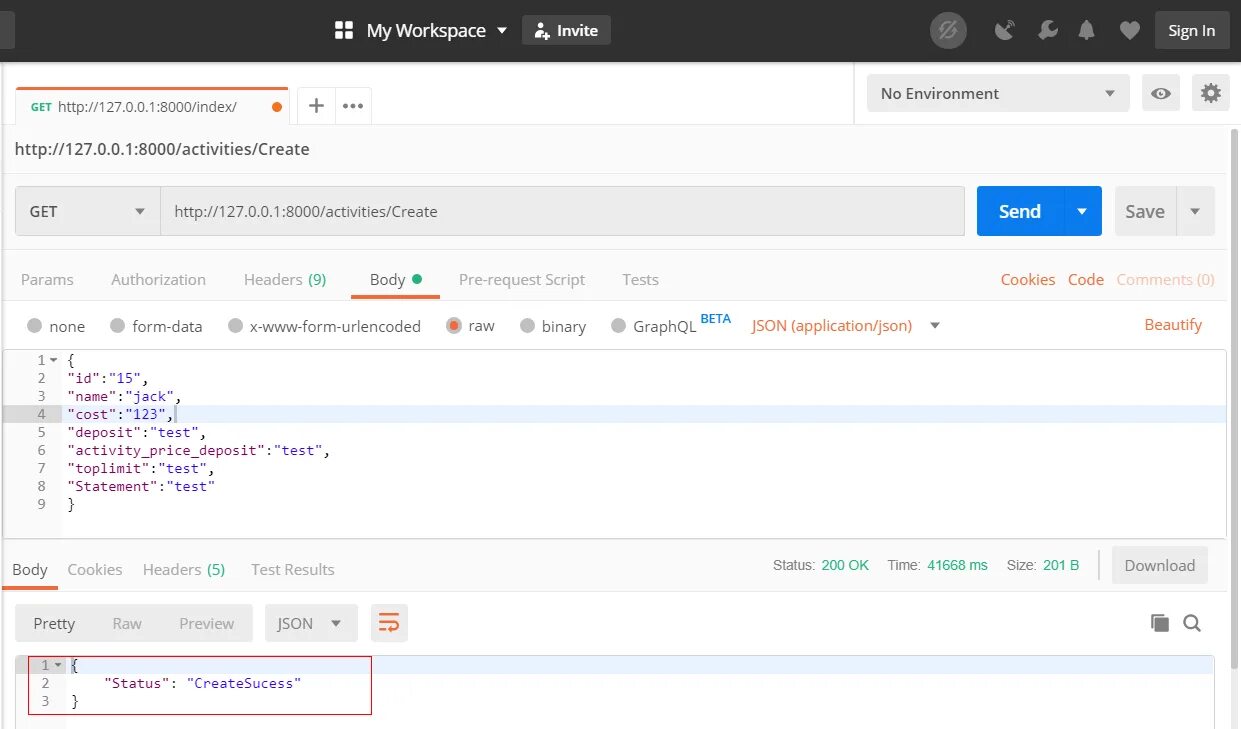Add a new request tab

click(316, 105)
